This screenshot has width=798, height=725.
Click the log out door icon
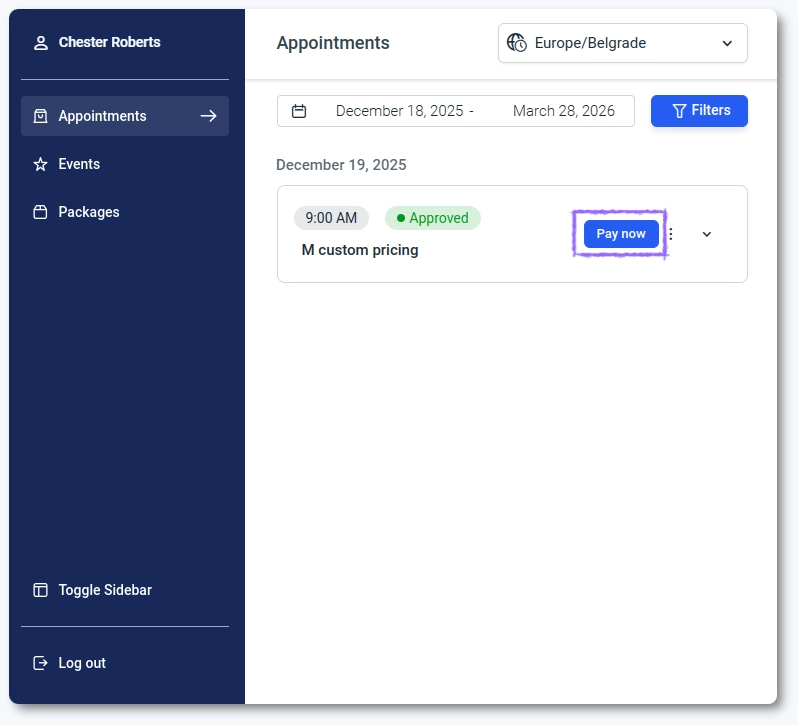pos(41,663)
